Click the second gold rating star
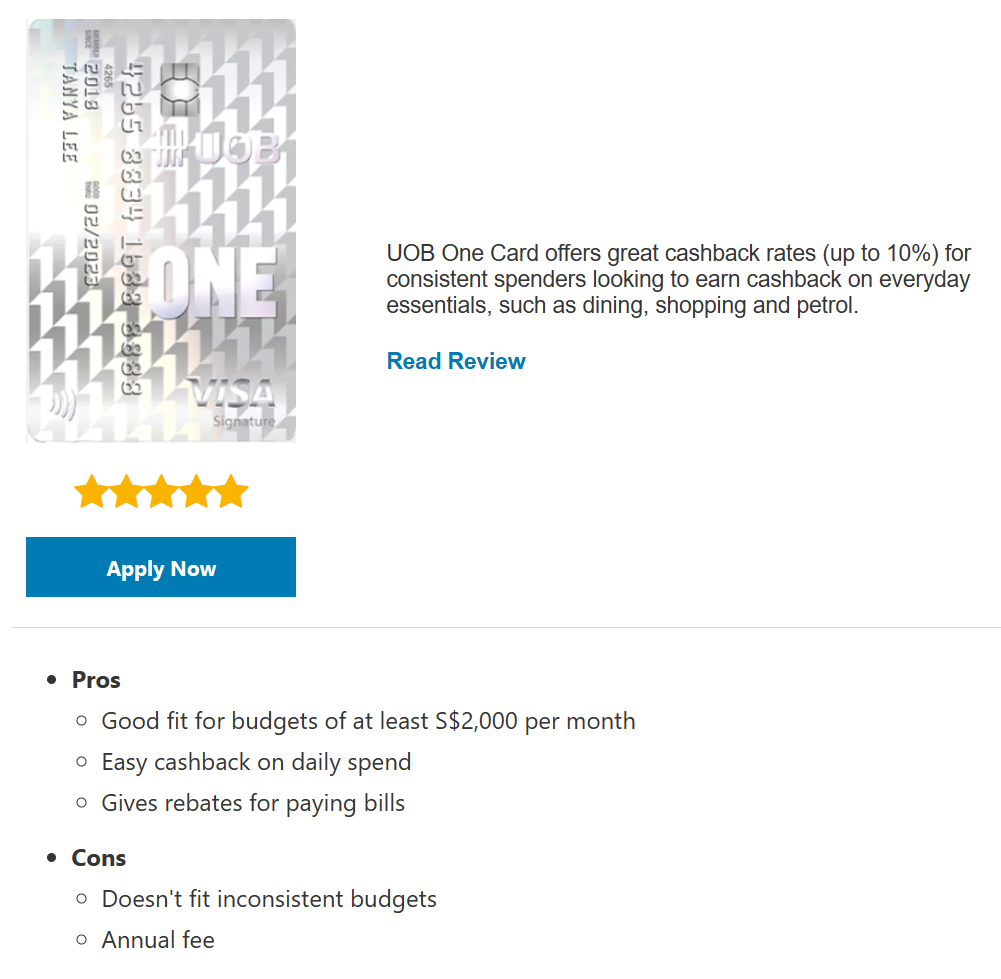Screen dimensions: 1001x979 126,492
